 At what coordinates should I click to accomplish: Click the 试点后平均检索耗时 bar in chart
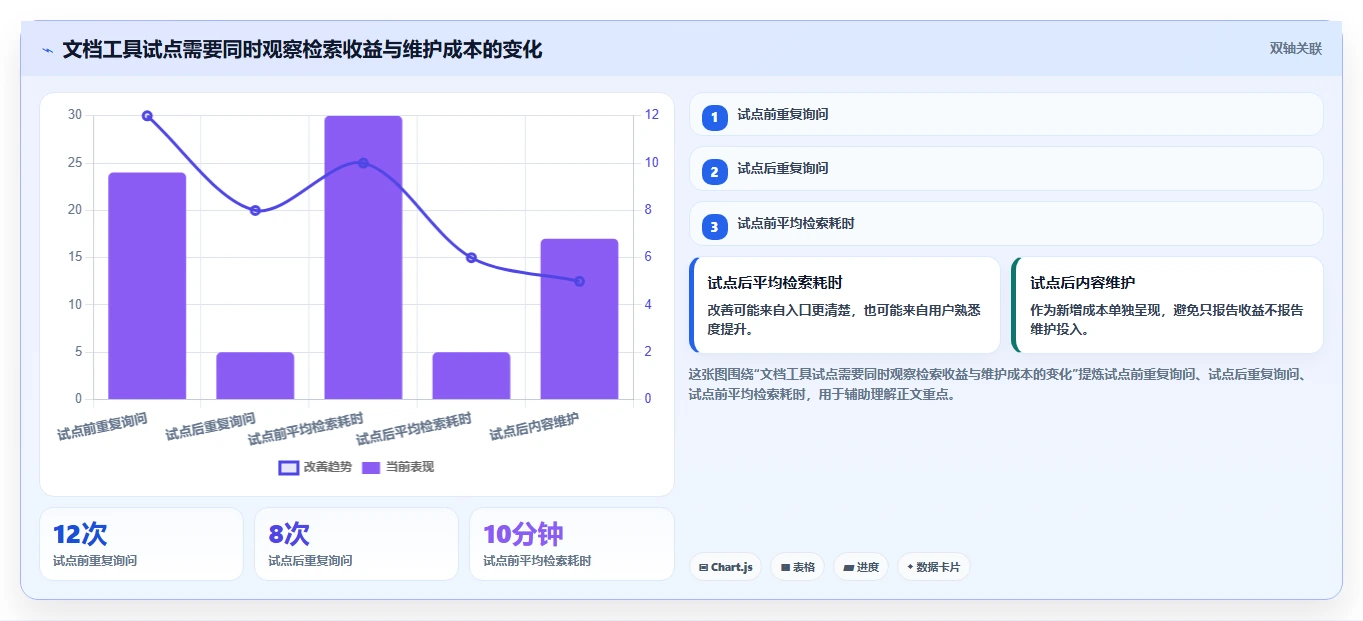471,376
